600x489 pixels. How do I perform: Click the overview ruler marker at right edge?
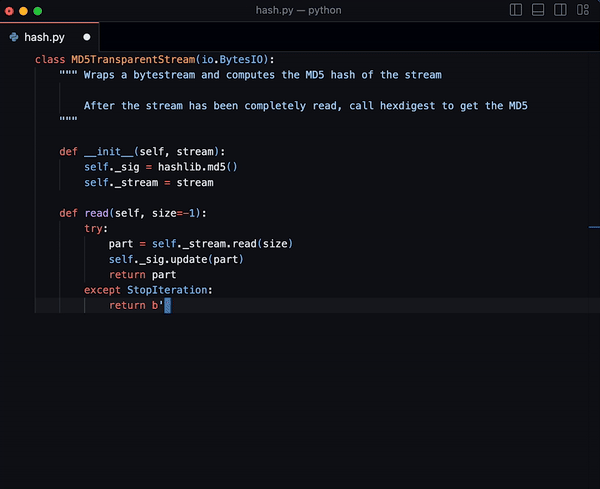tap(594, 228)
